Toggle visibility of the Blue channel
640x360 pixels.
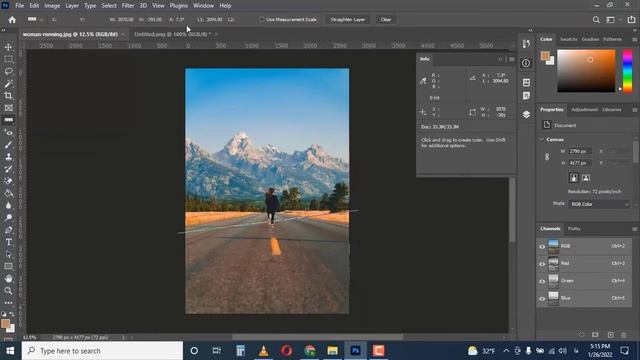point(542,299)
